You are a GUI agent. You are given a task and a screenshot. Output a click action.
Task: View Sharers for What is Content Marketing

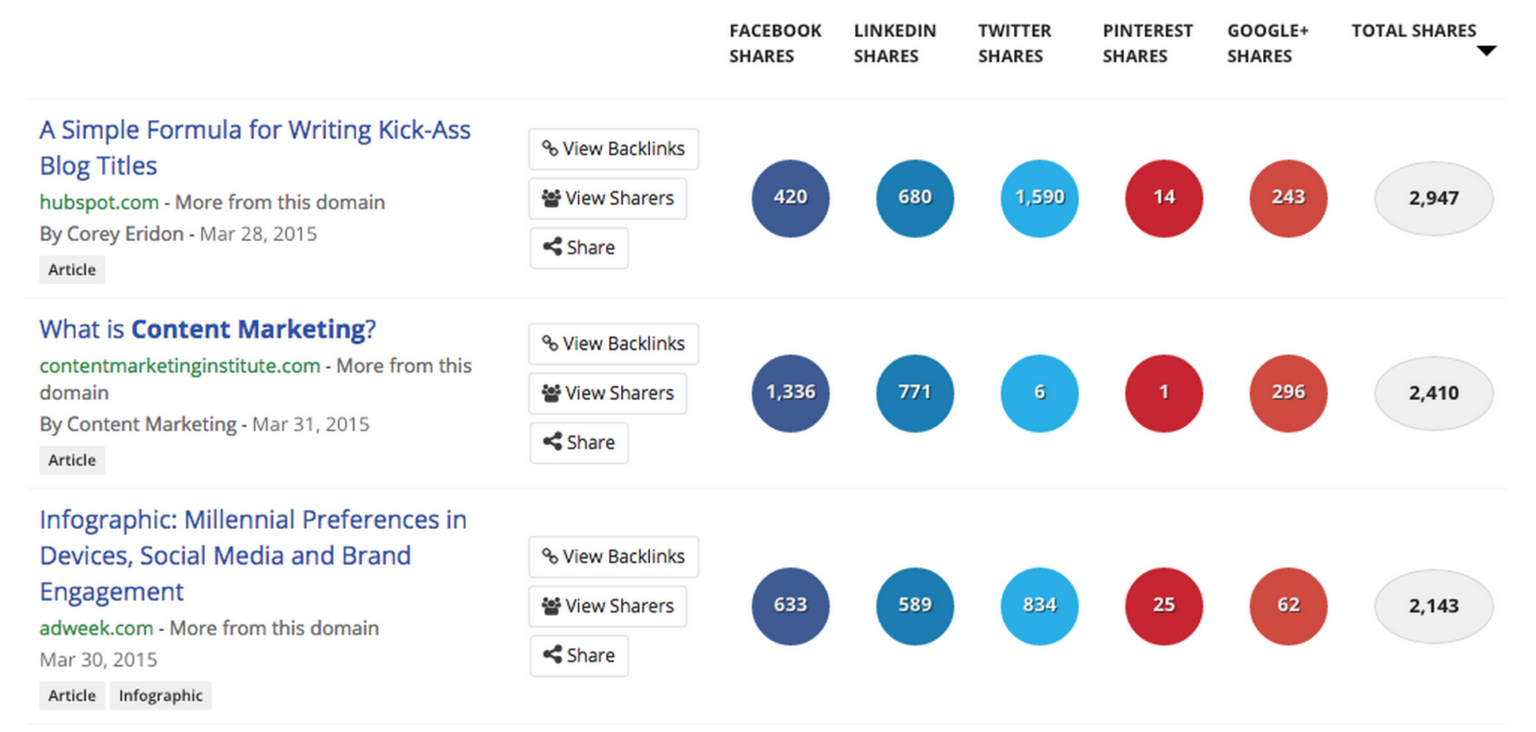(607, 393)
